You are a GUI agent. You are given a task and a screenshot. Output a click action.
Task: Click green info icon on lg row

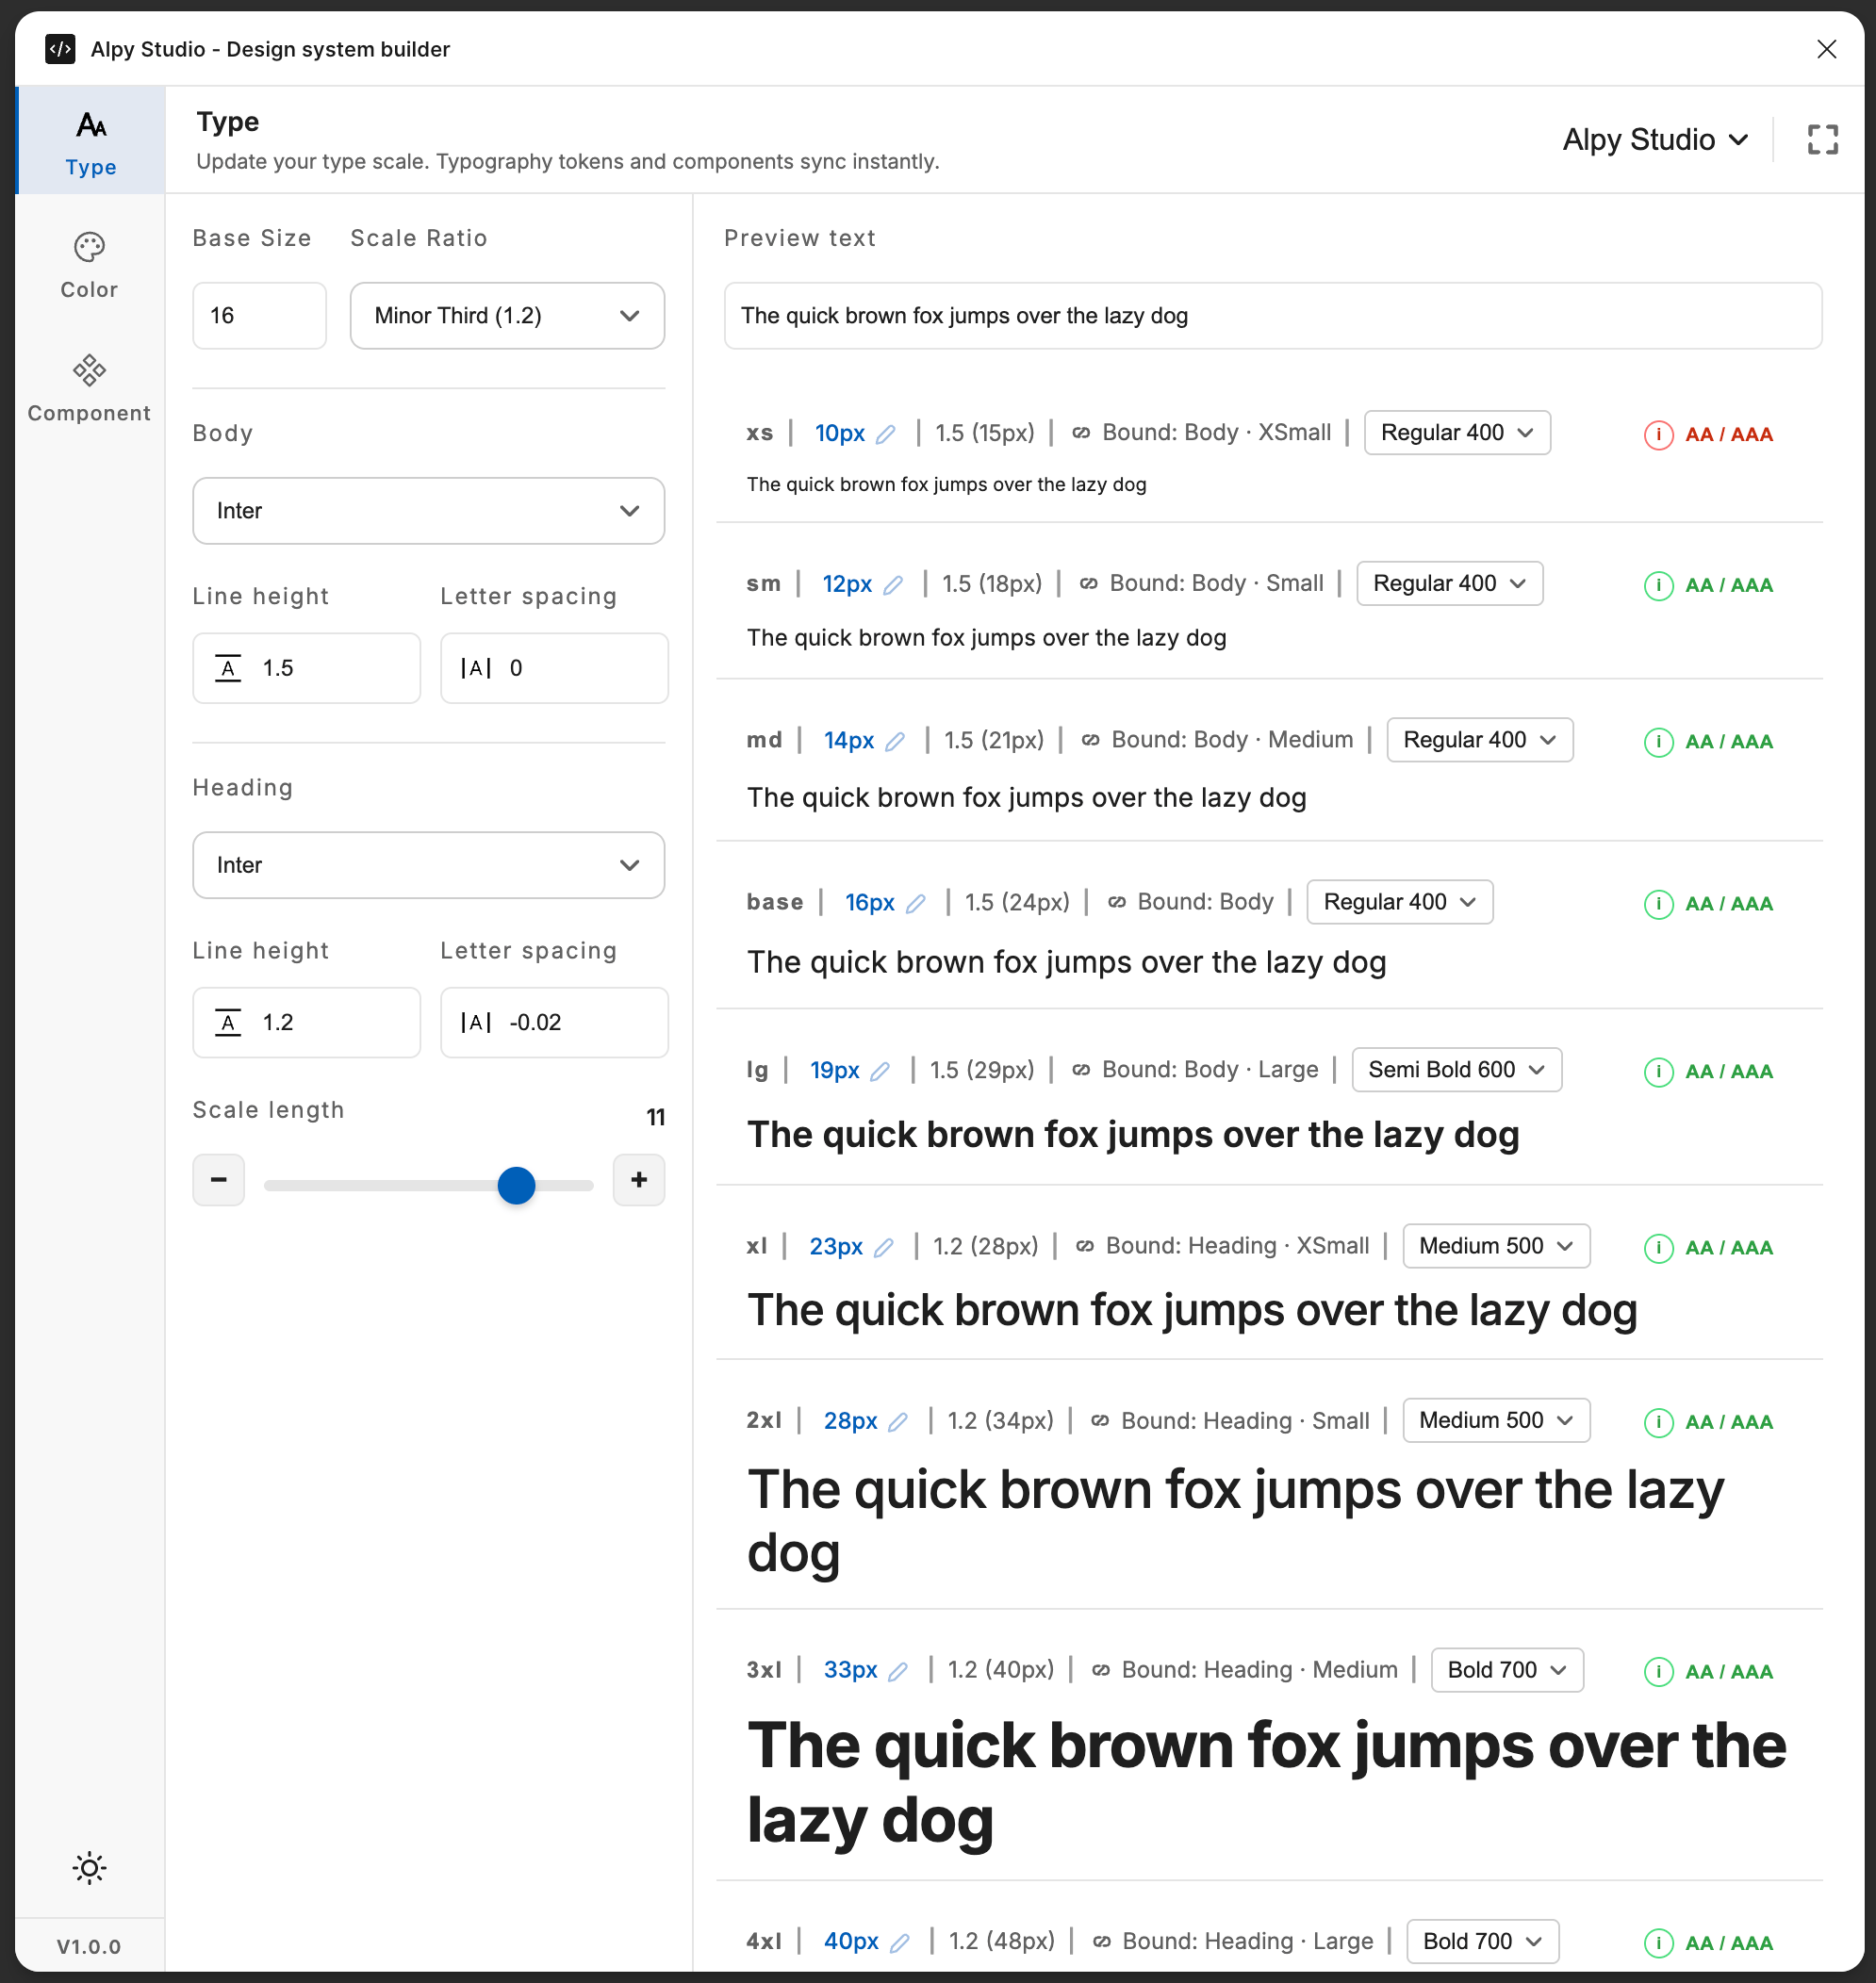1658,1072
